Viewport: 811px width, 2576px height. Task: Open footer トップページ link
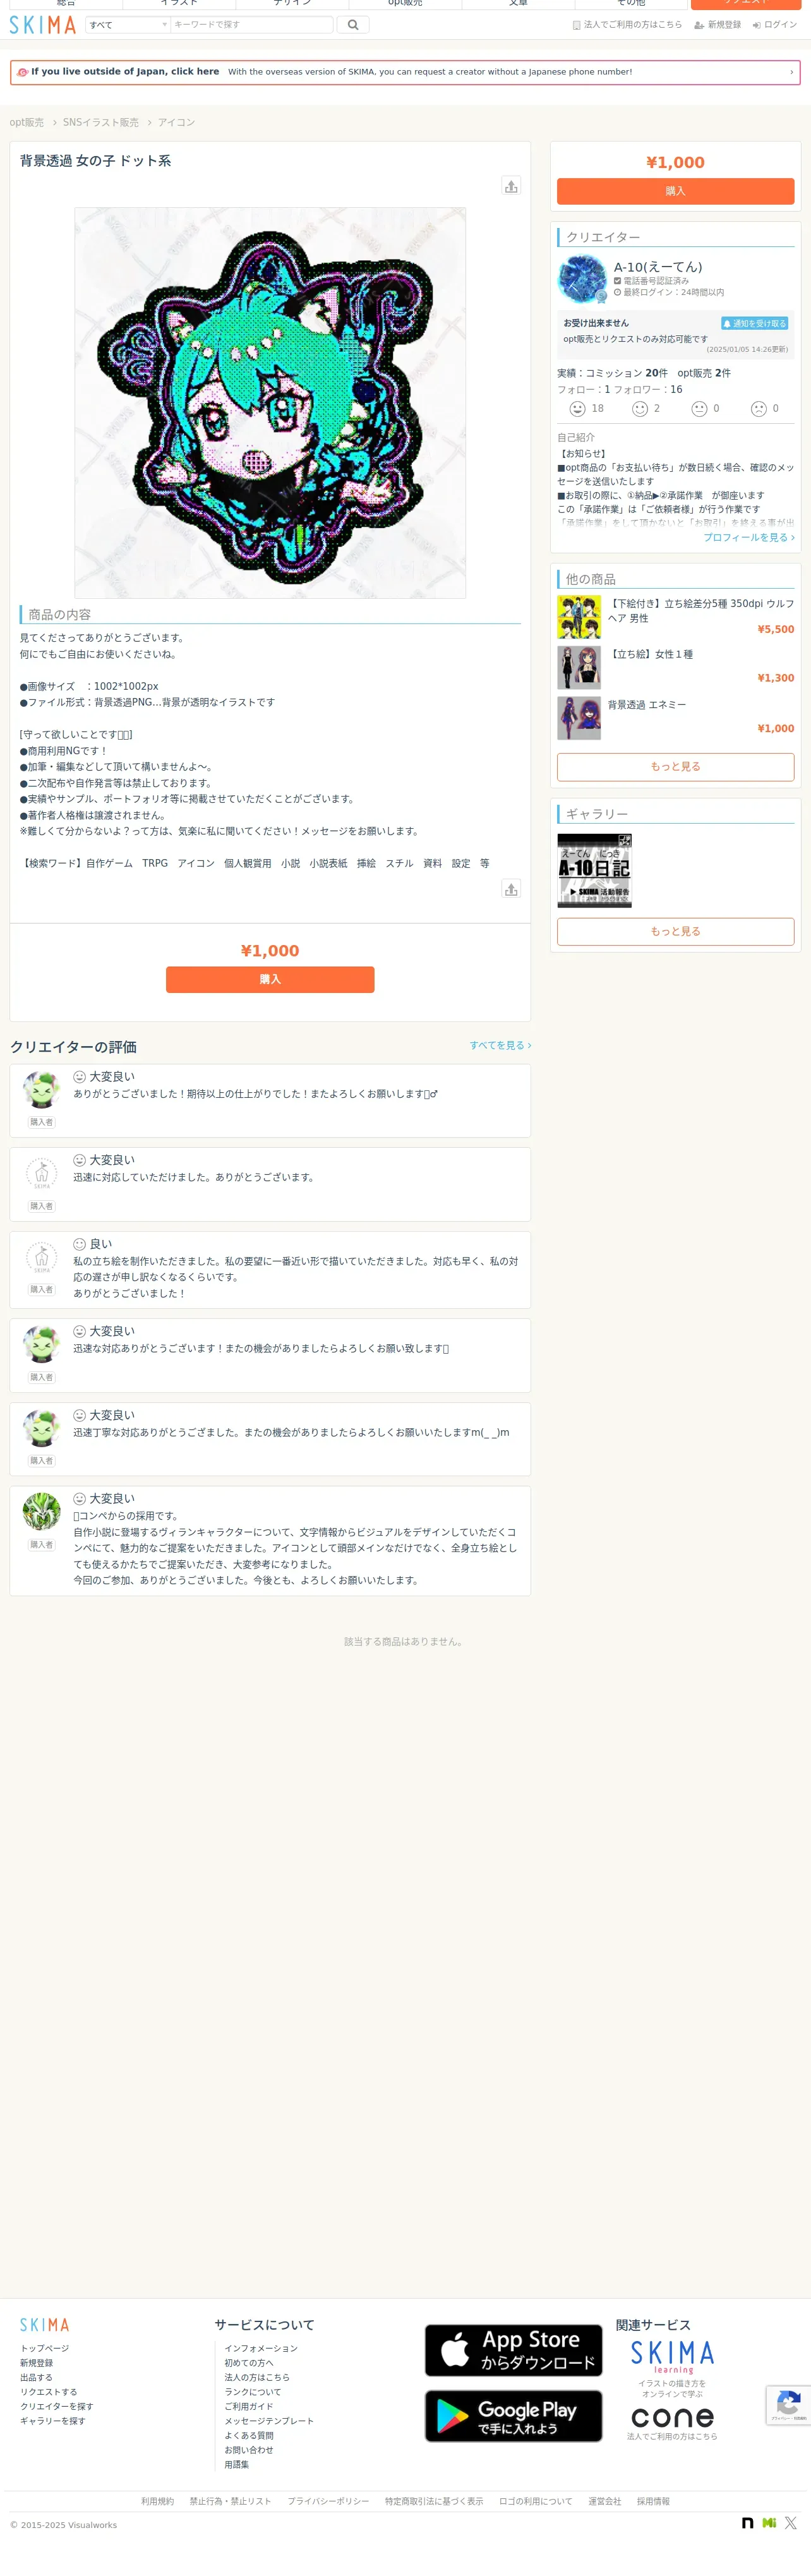[x=45, y=2349]
